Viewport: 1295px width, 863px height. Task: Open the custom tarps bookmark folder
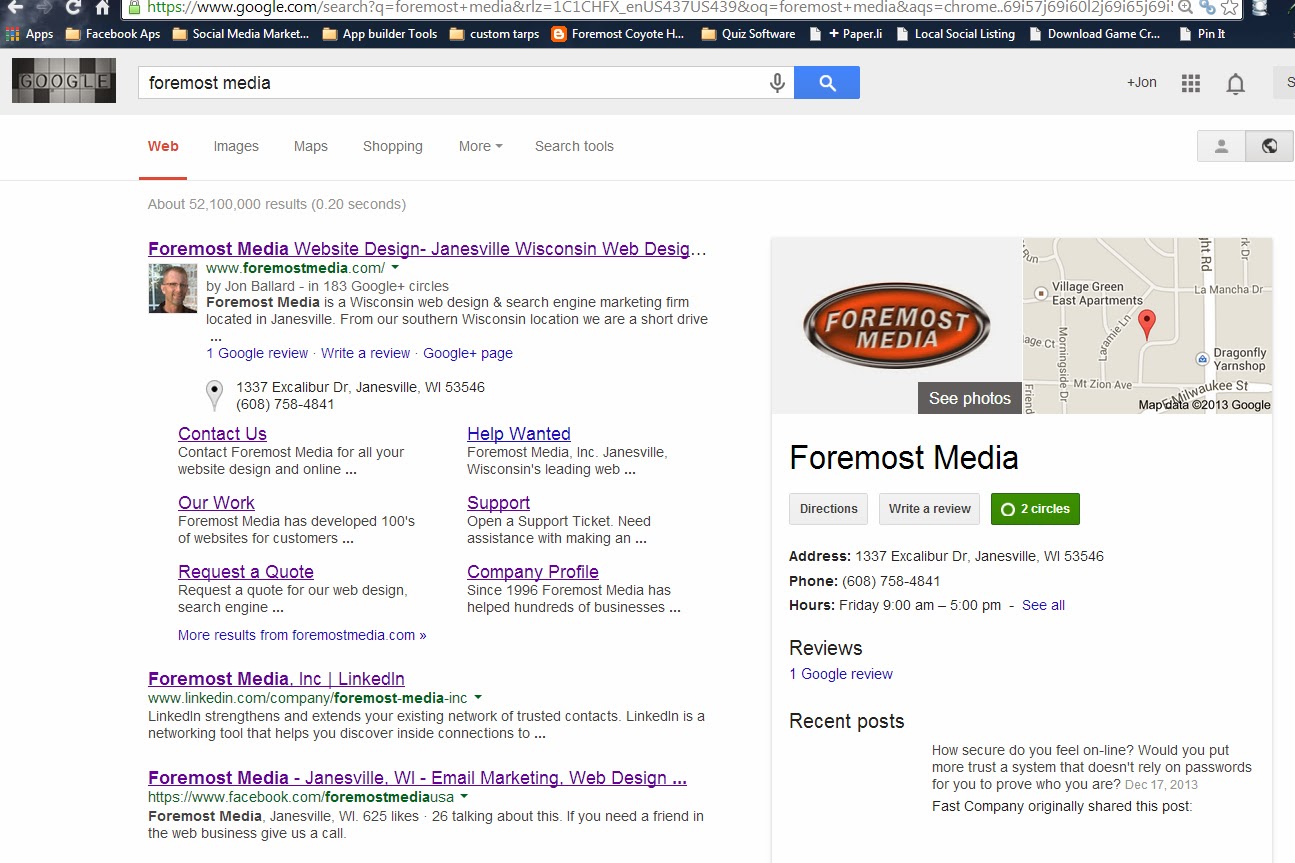pyautogui.click(x=494, y=34)
